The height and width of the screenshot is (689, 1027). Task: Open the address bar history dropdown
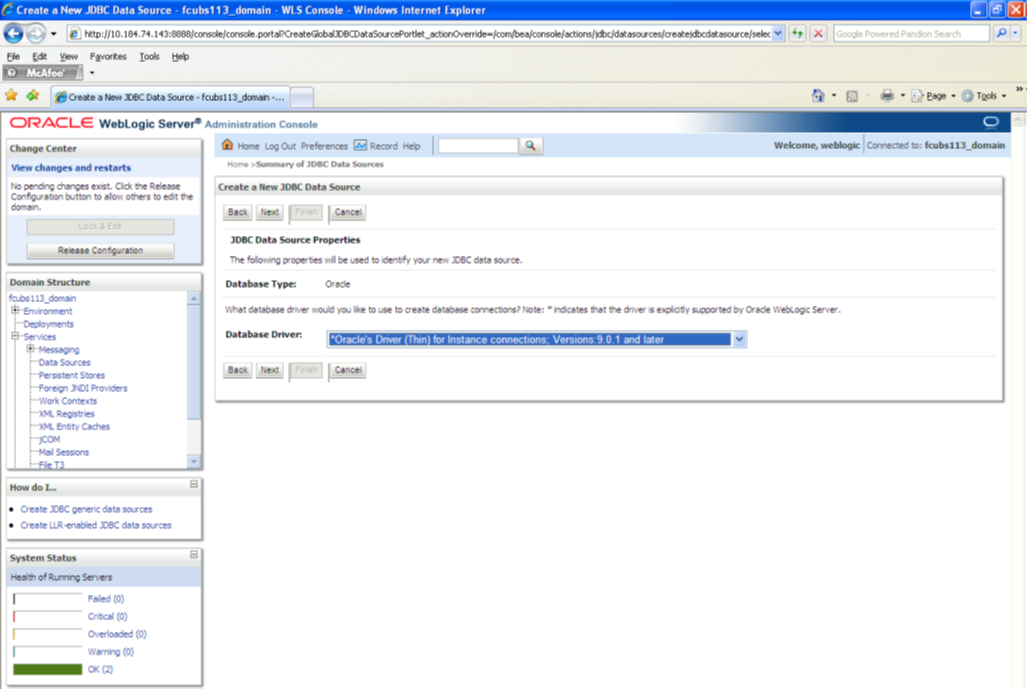click(777, 33)
